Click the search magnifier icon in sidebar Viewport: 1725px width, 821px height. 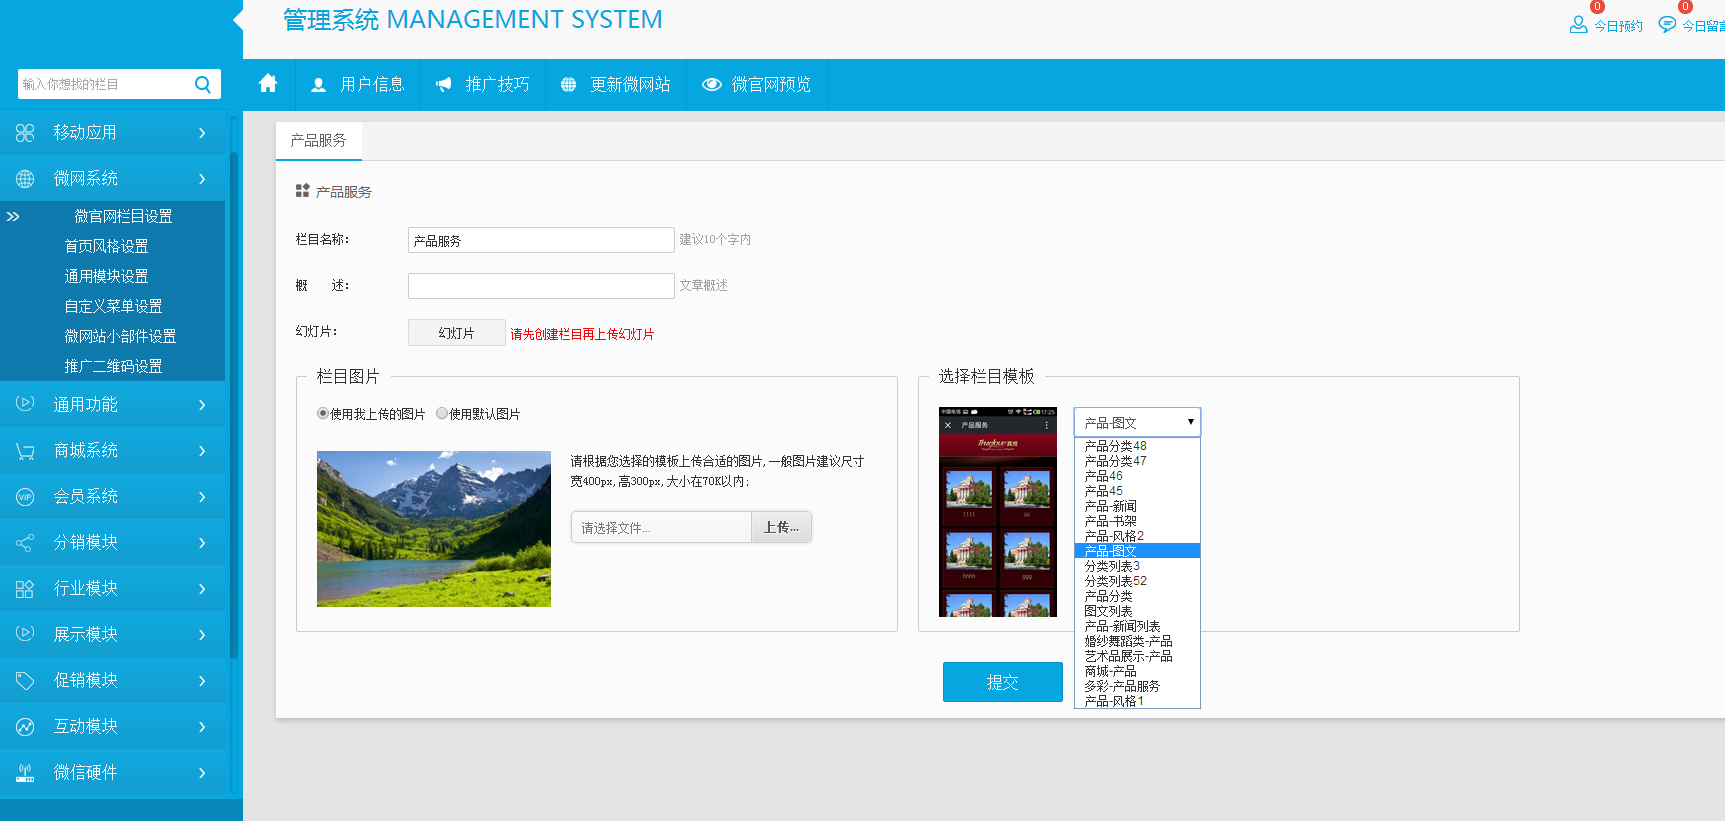202,84
